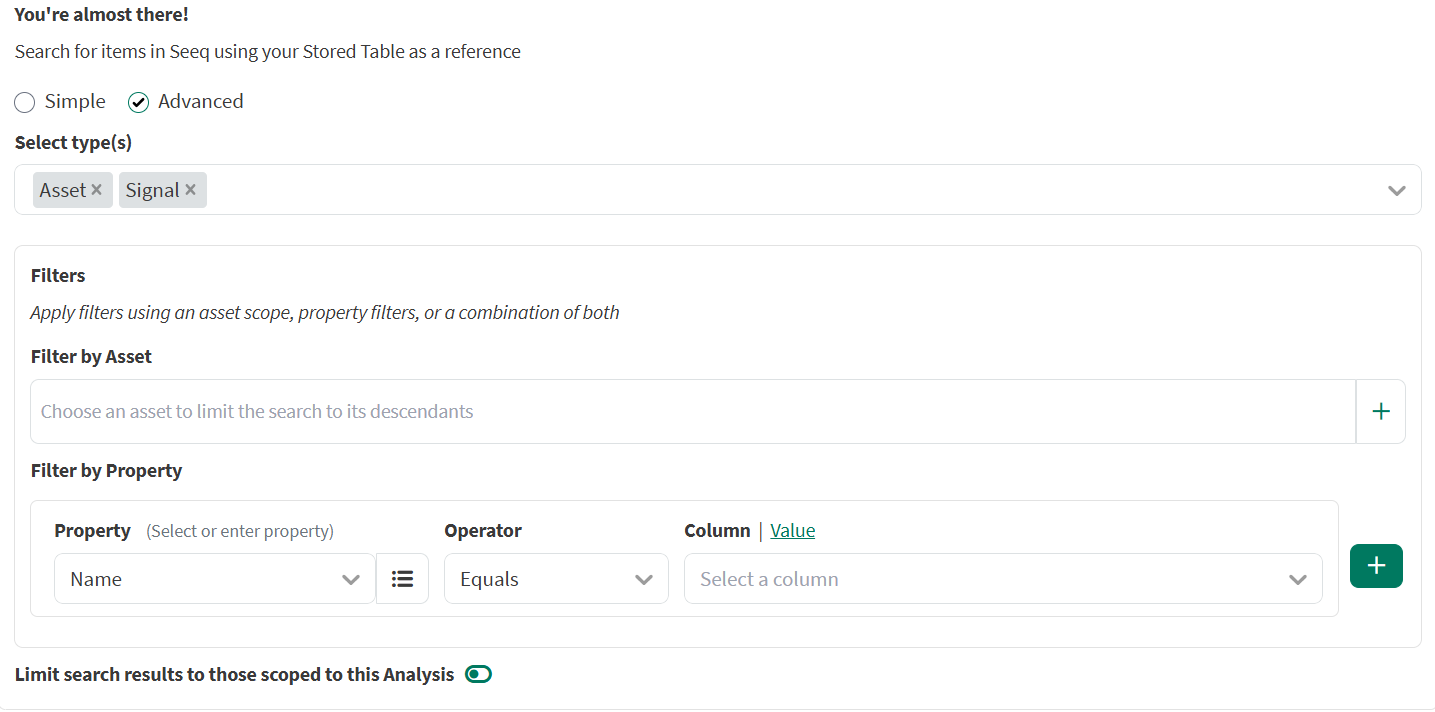
Task: Click empty area of Select type(s) box
Action: (780, 190)
